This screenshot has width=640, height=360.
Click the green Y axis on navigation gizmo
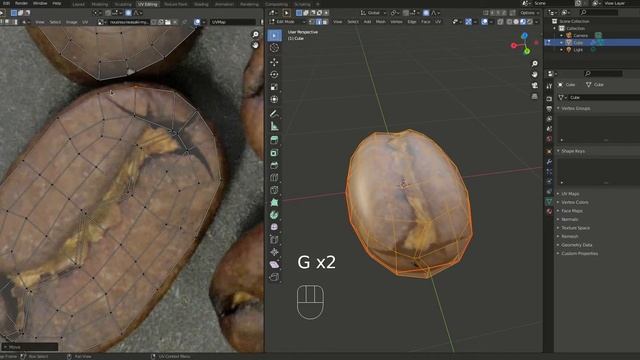[x=527, y=51]
